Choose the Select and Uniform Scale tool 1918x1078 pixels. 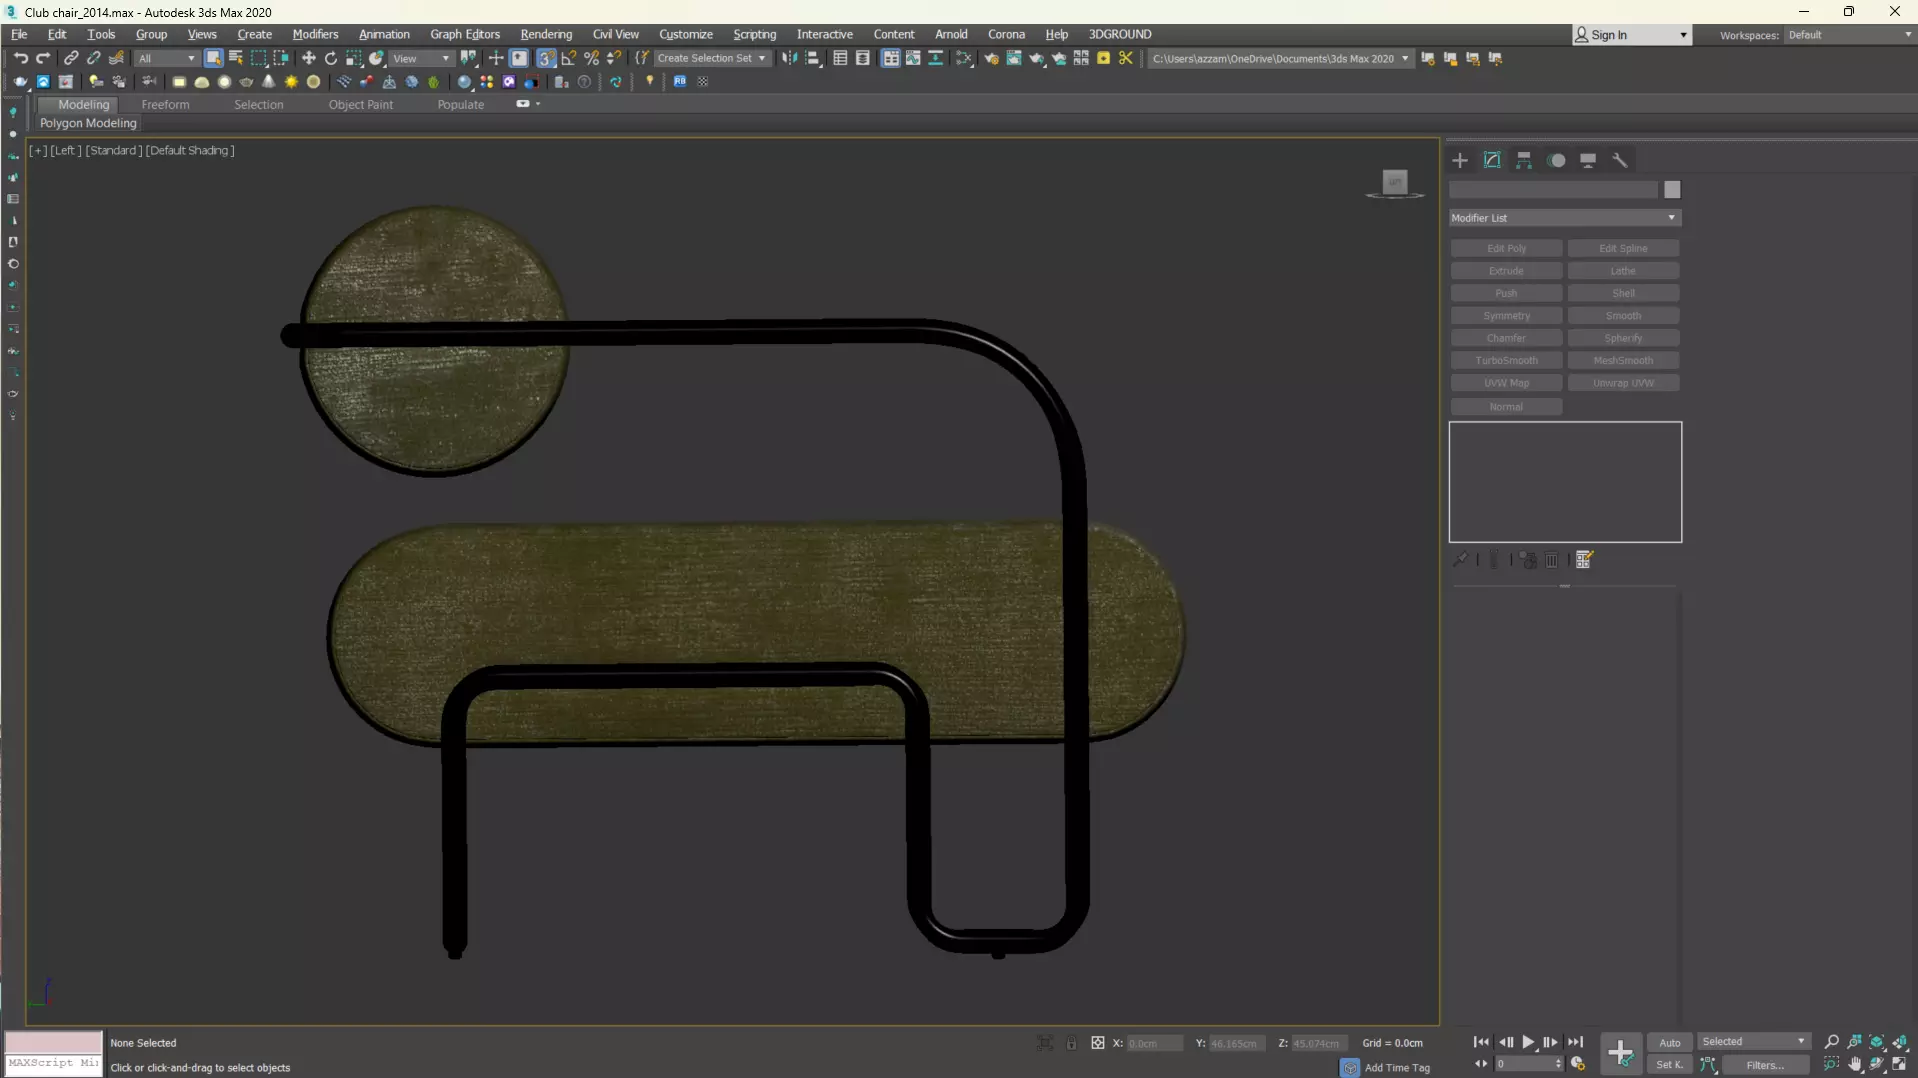click(354, 58)
